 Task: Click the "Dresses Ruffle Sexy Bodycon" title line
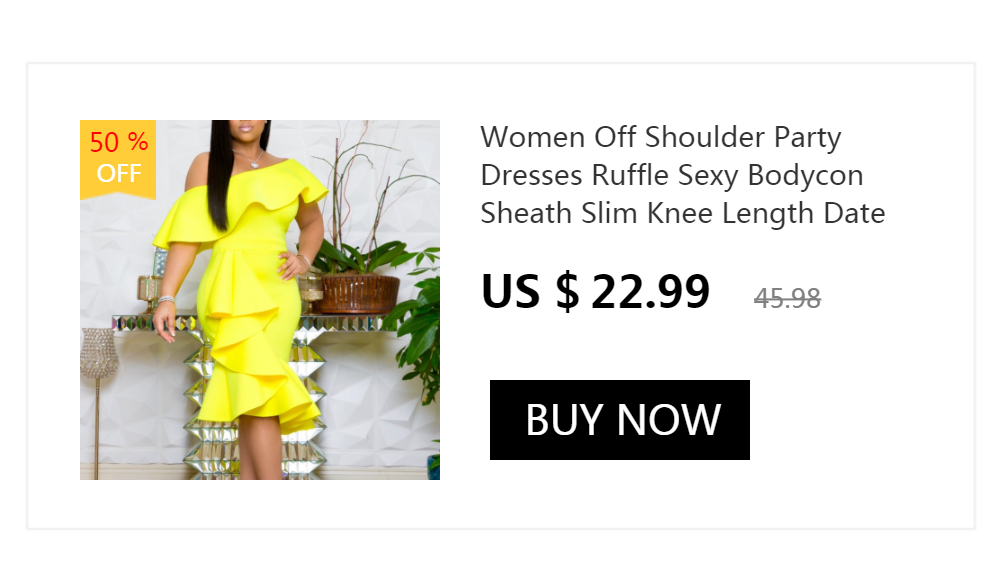click(672, 175)
